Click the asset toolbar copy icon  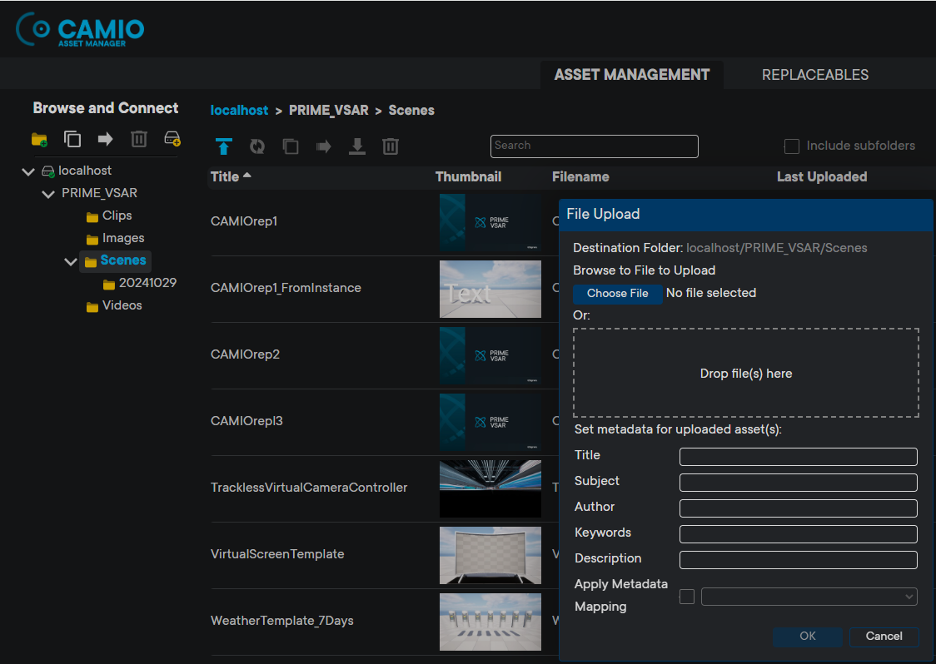pyautogui.click(x=290, y=147)
